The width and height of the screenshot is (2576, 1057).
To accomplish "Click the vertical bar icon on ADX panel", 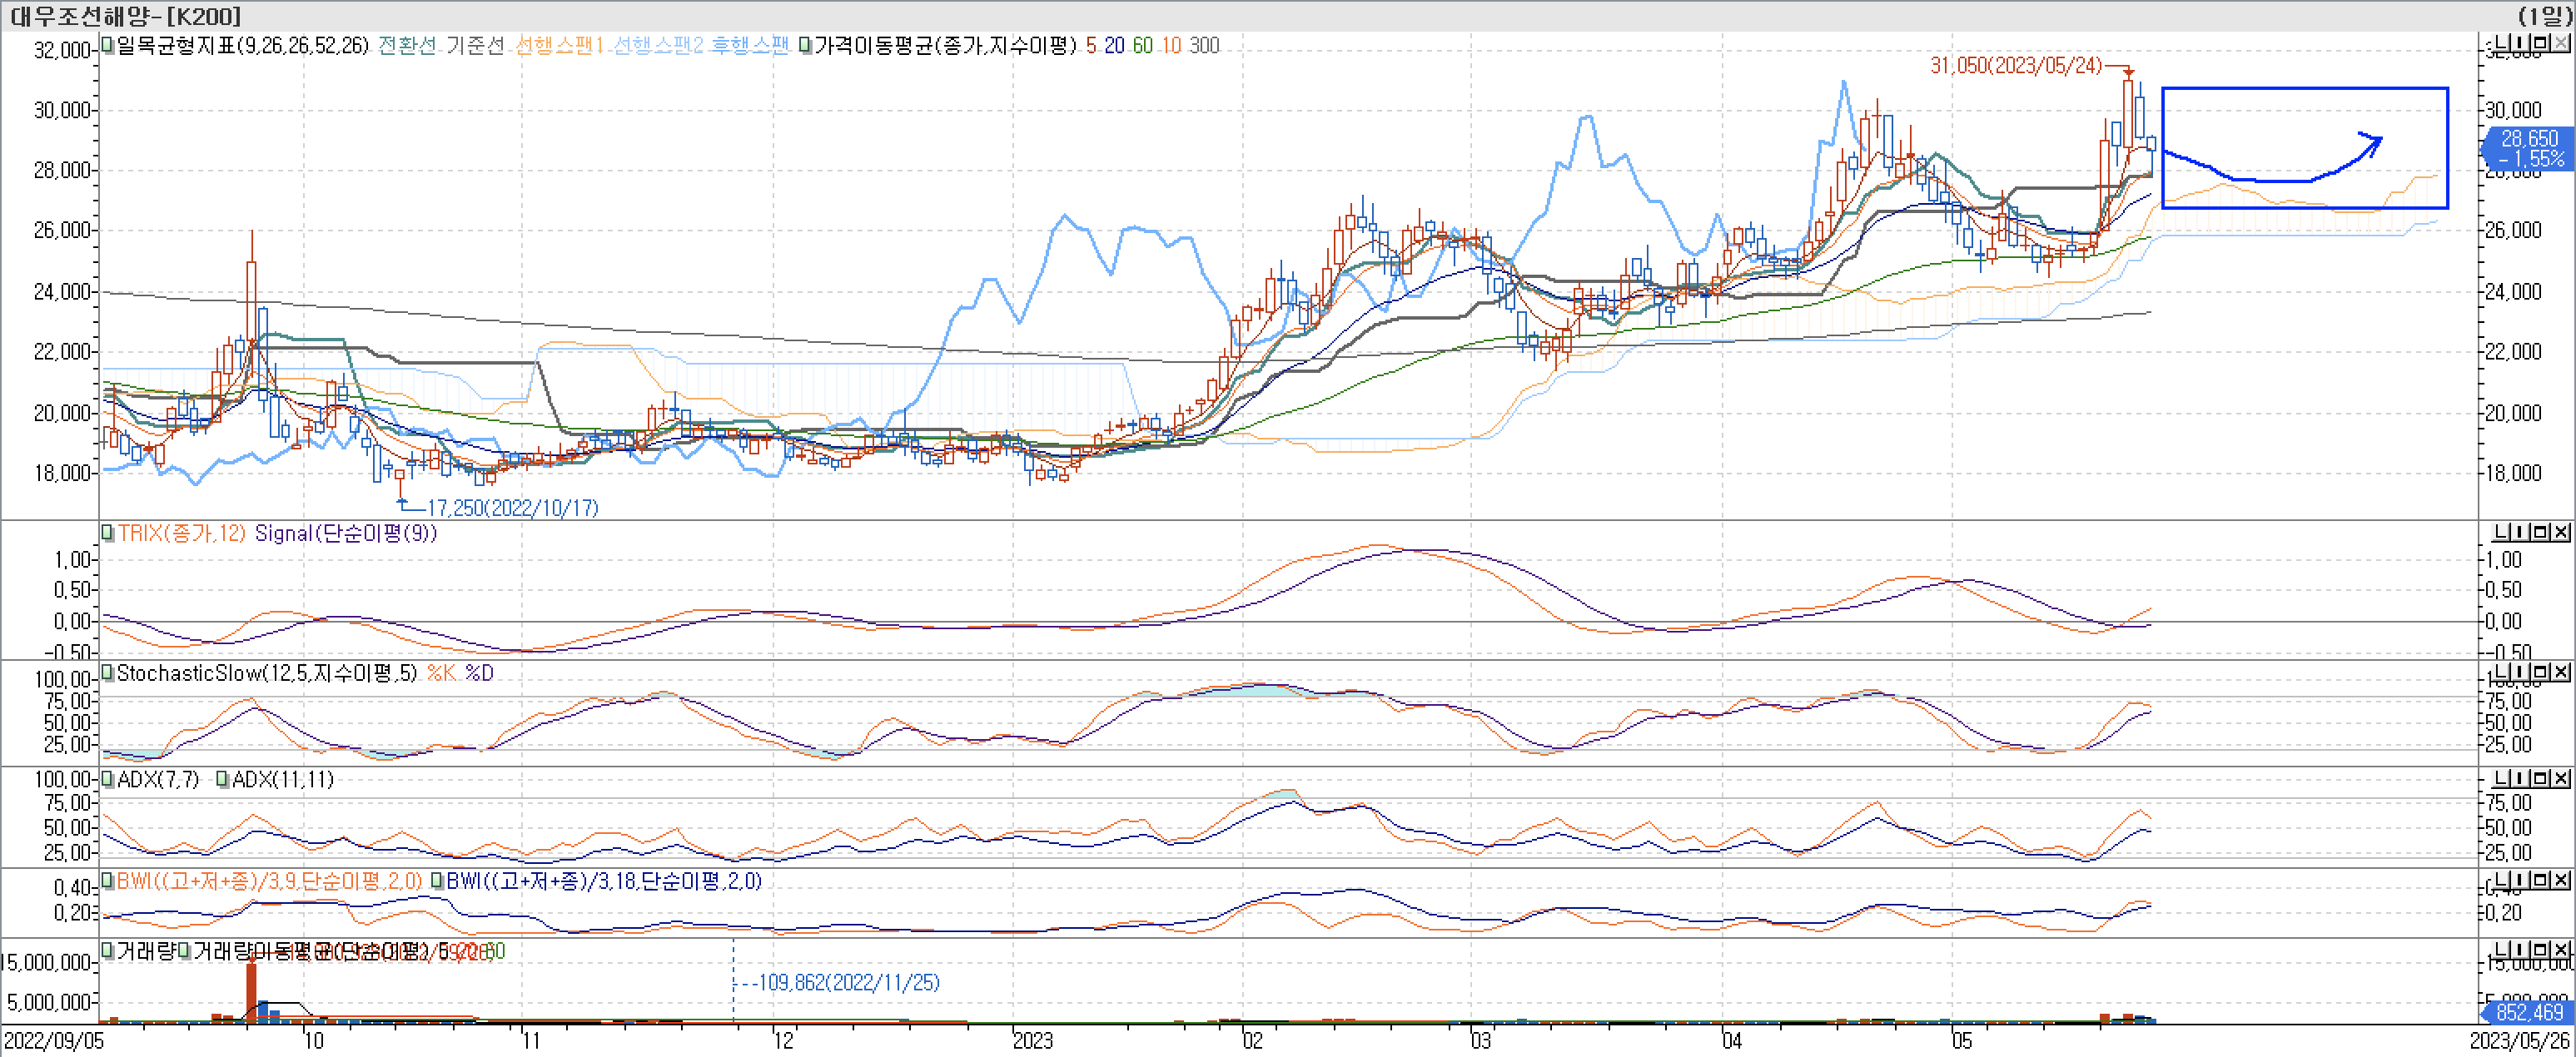I will point(2521,778).
